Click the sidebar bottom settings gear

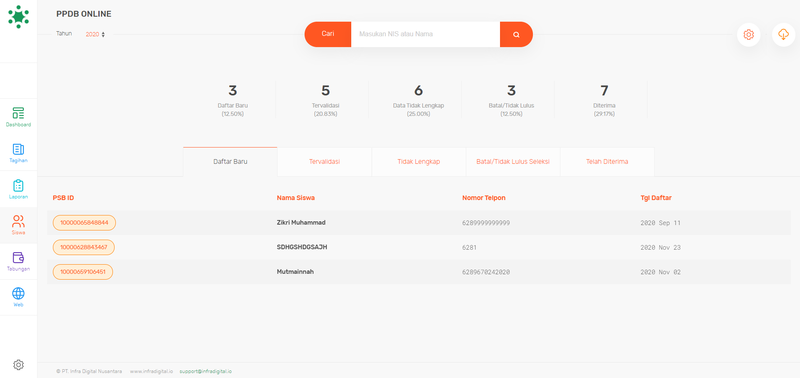[x=18, y=365]
